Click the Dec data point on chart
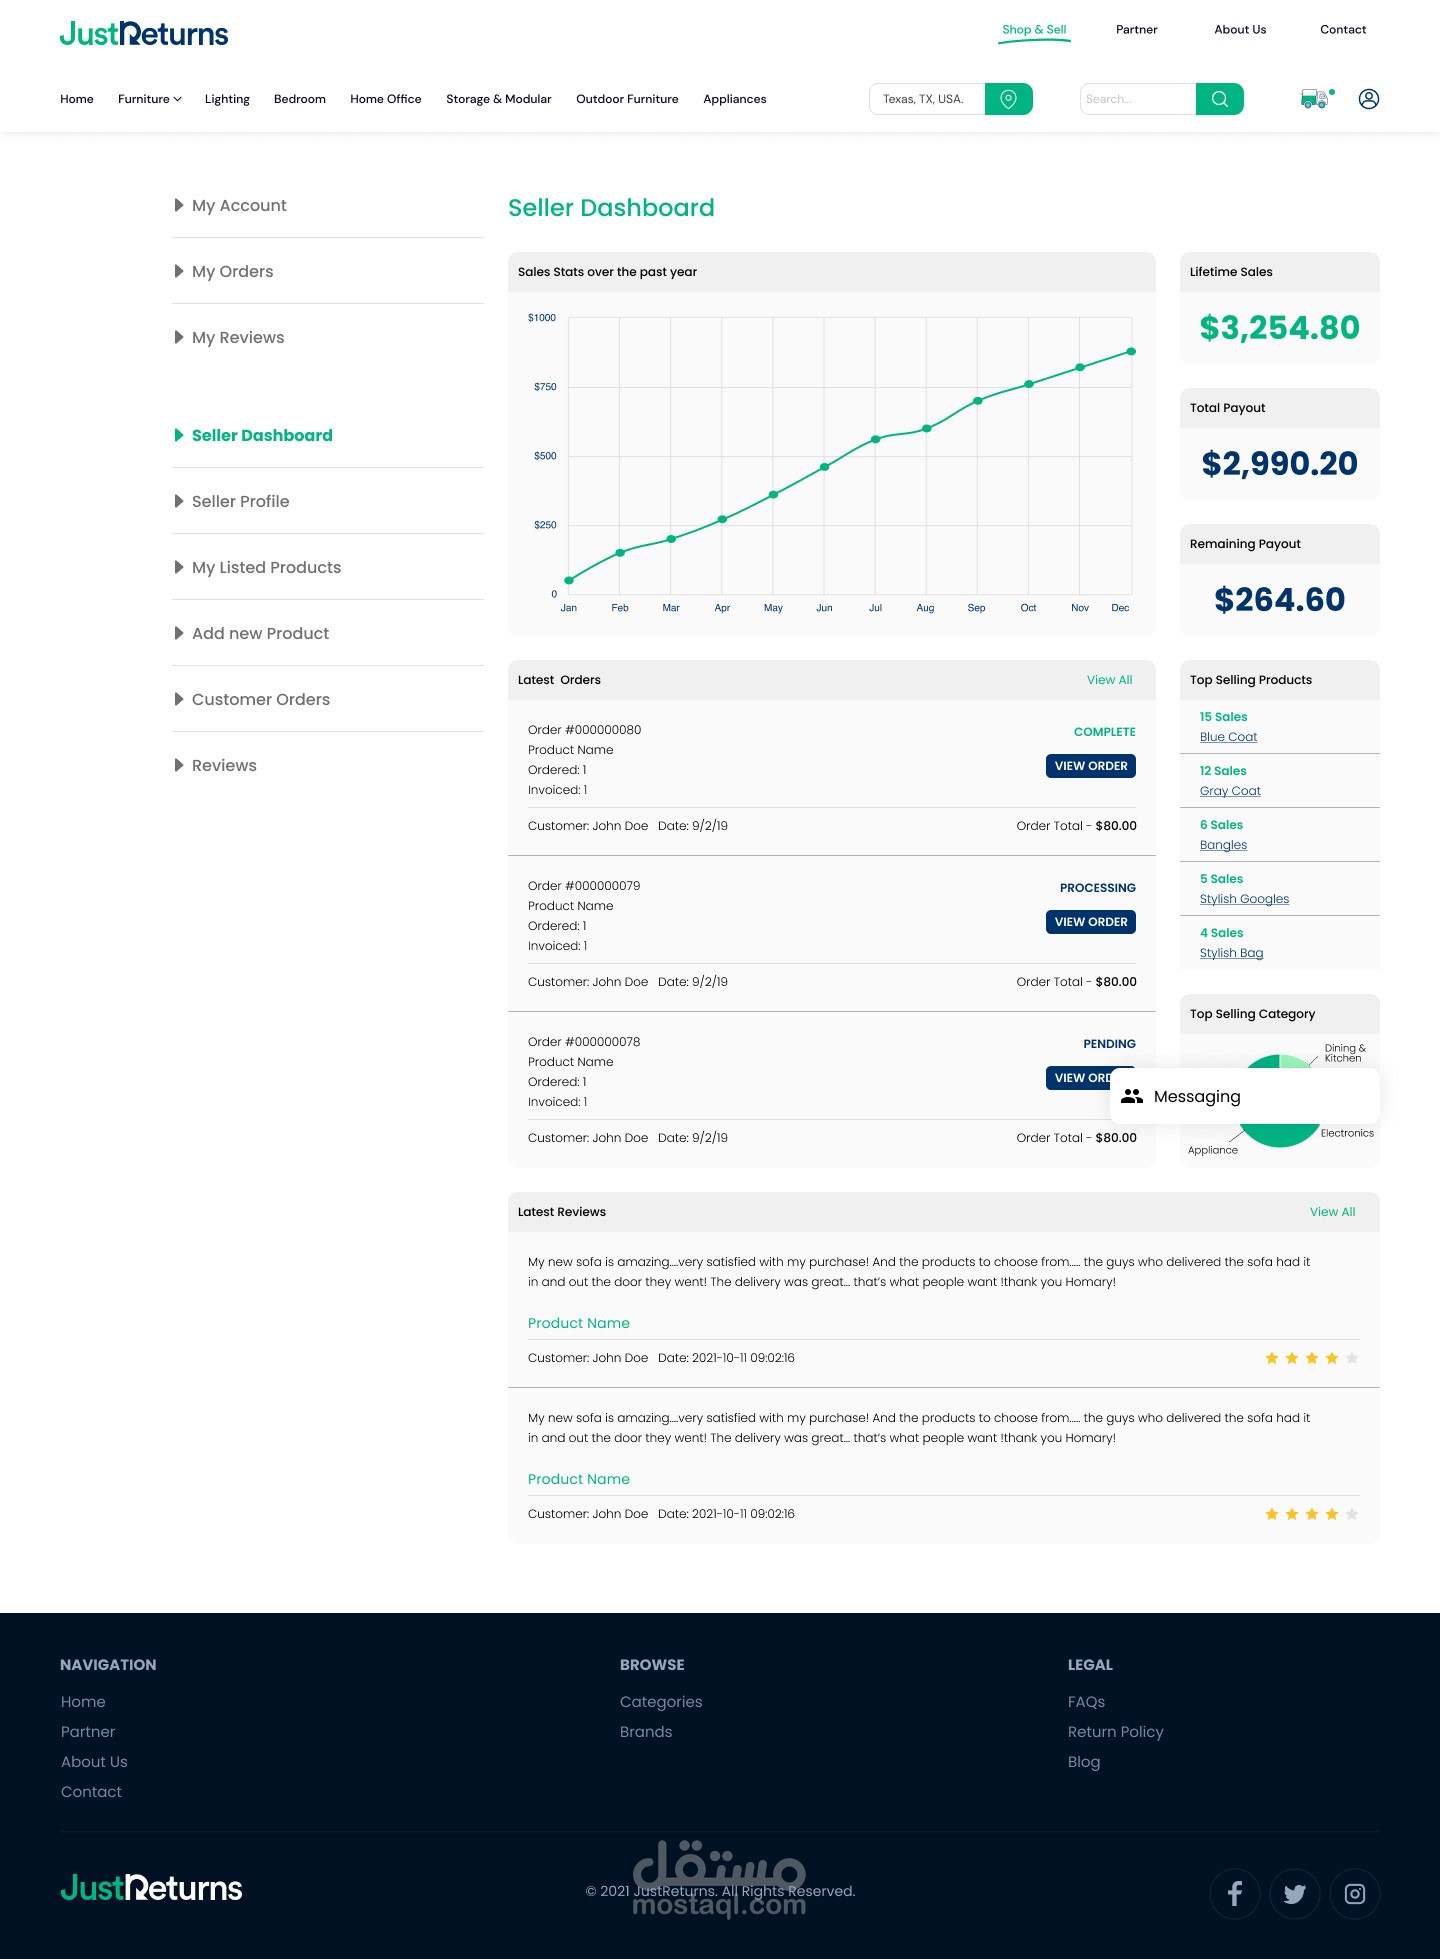 [x=1131, y=351]
